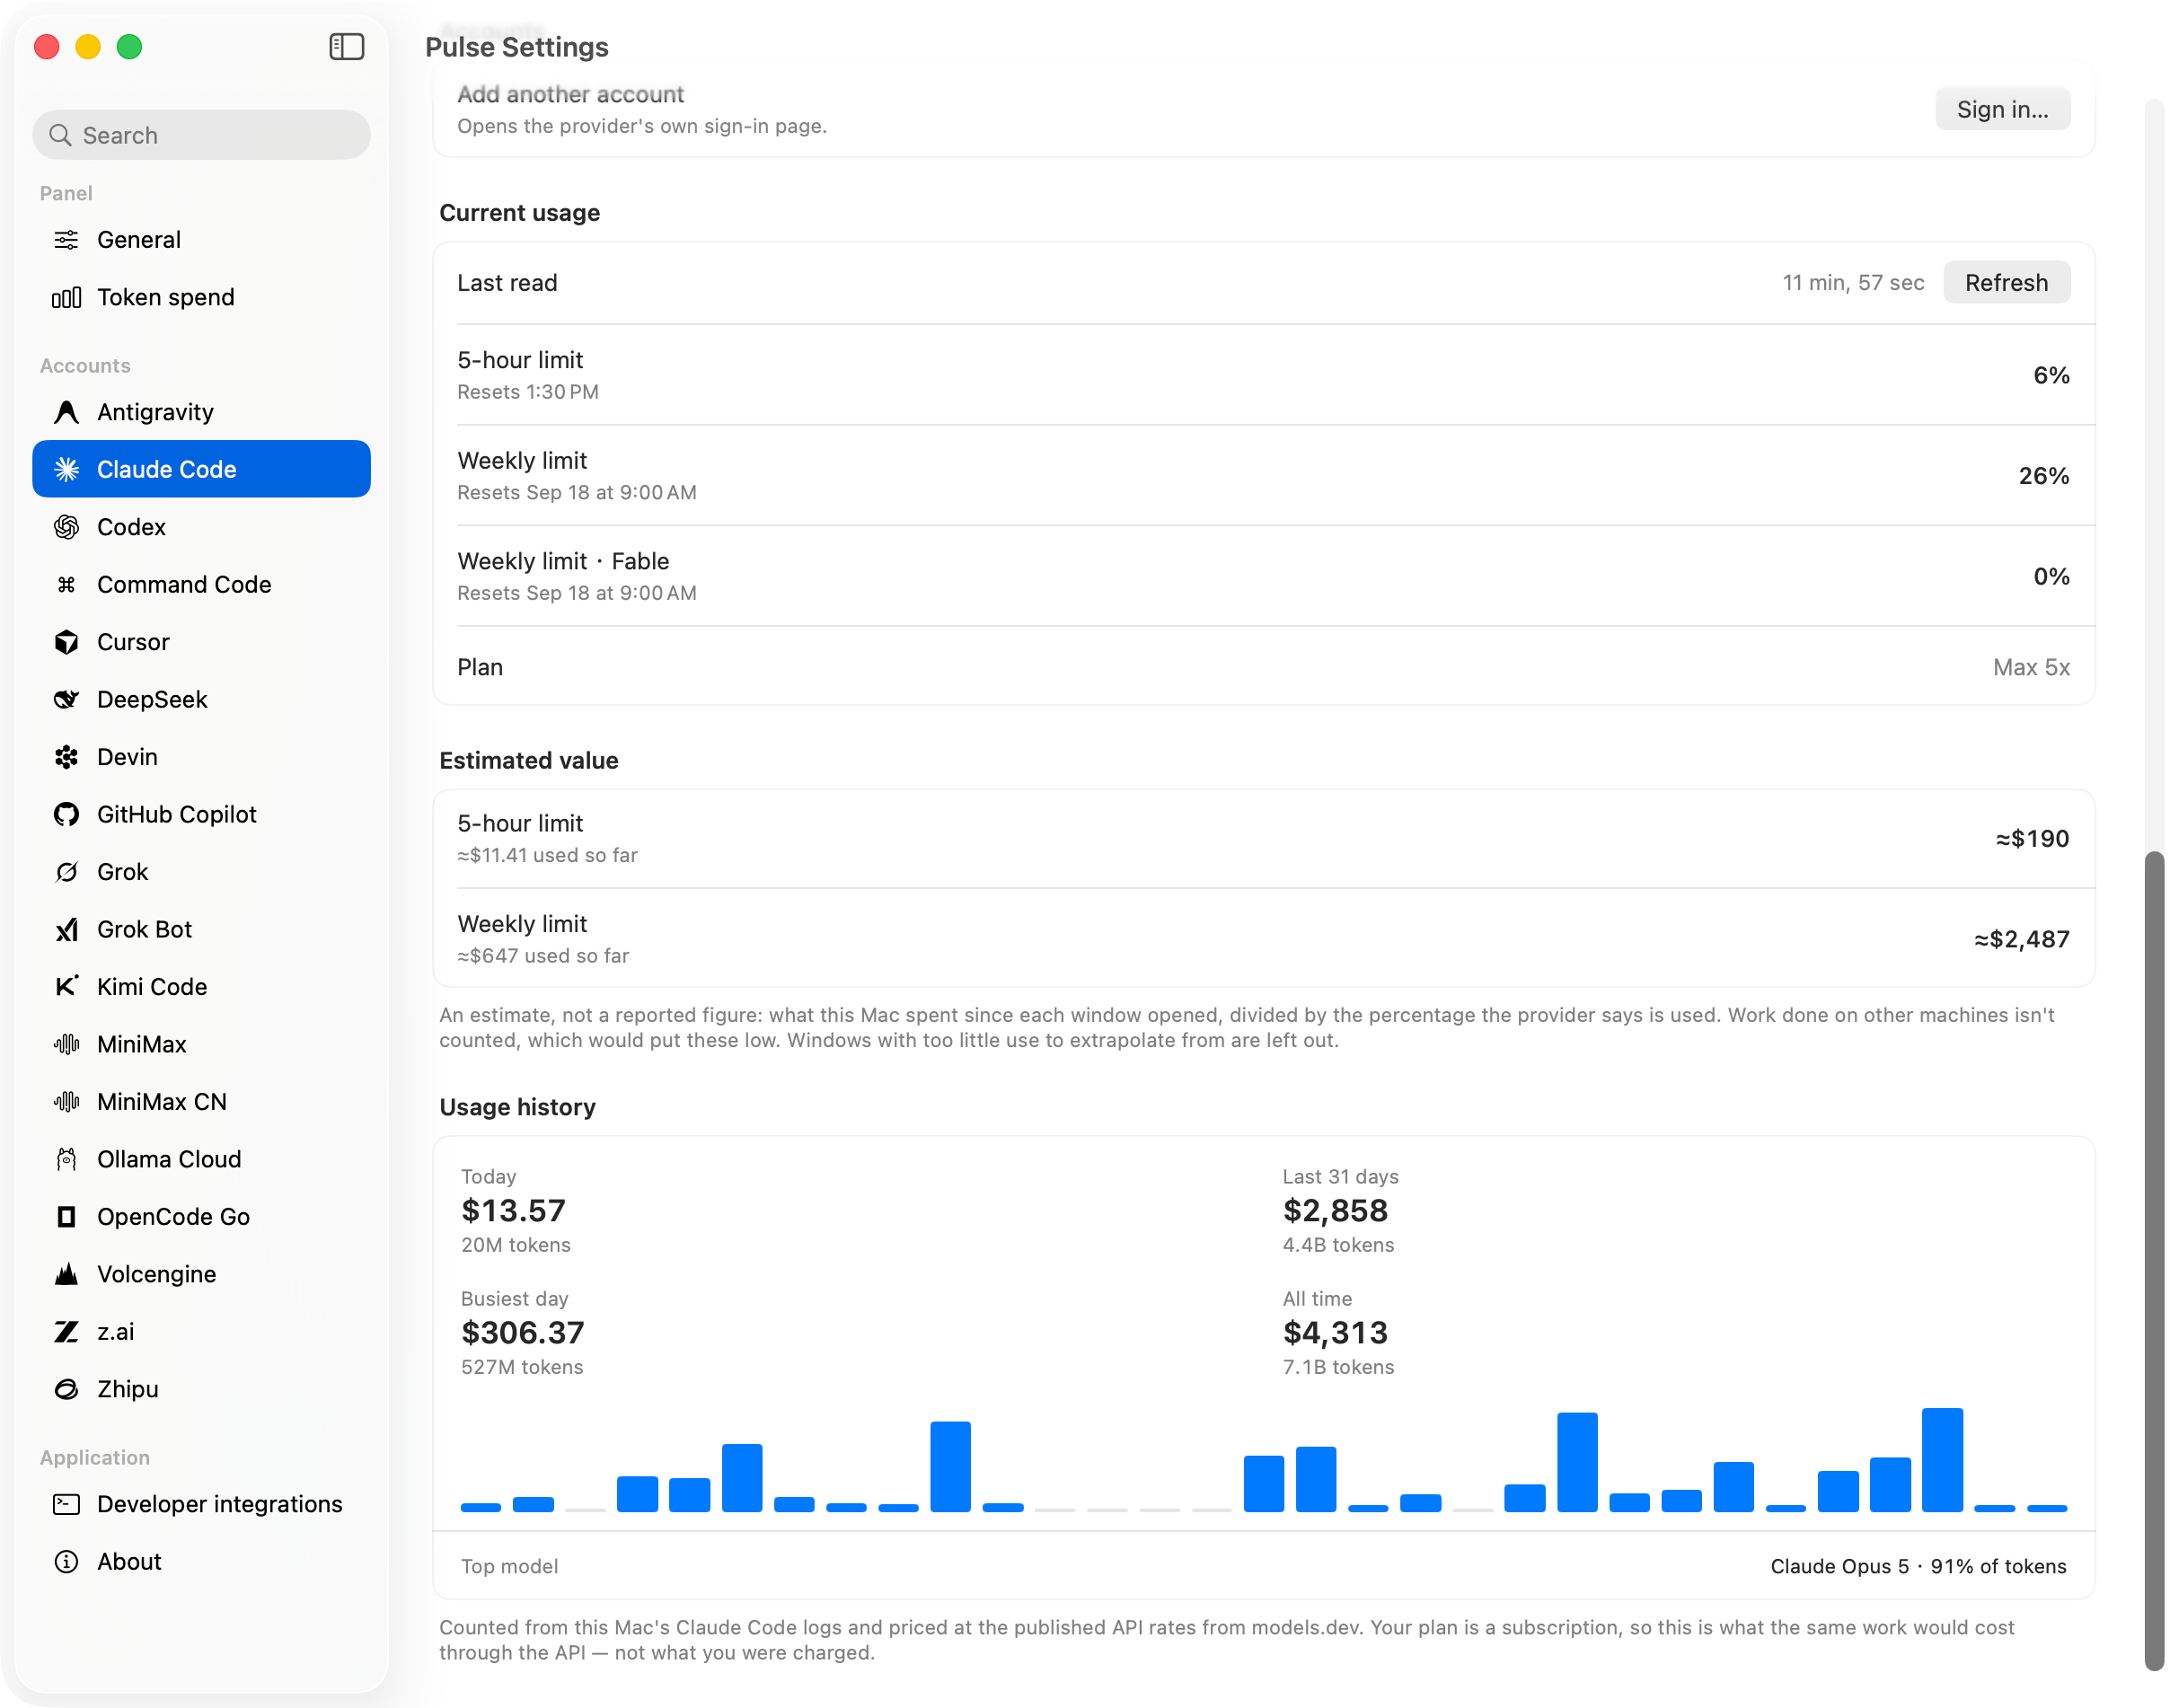This screenshot has height=1708, width=2170.
Task: Click the "Usage history" section heading
Action: [x=517, y=1107]
